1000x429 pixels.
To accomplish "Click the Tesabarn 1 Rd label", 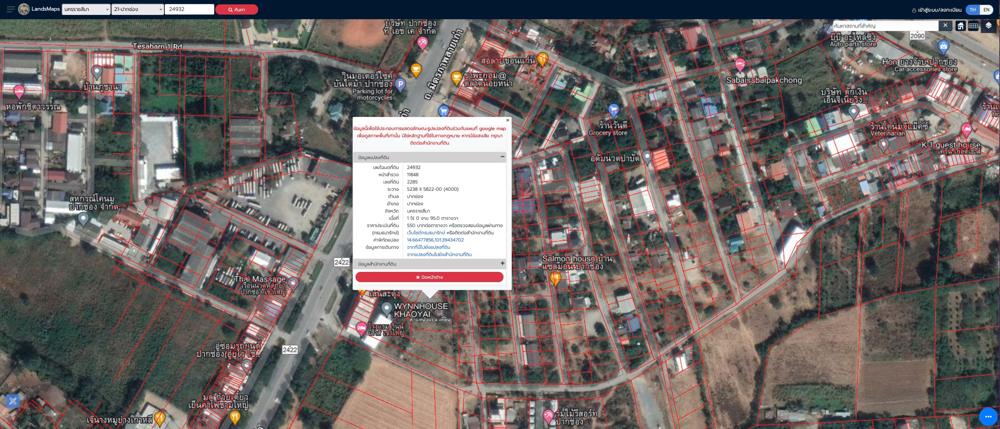I will pos(157,46).
